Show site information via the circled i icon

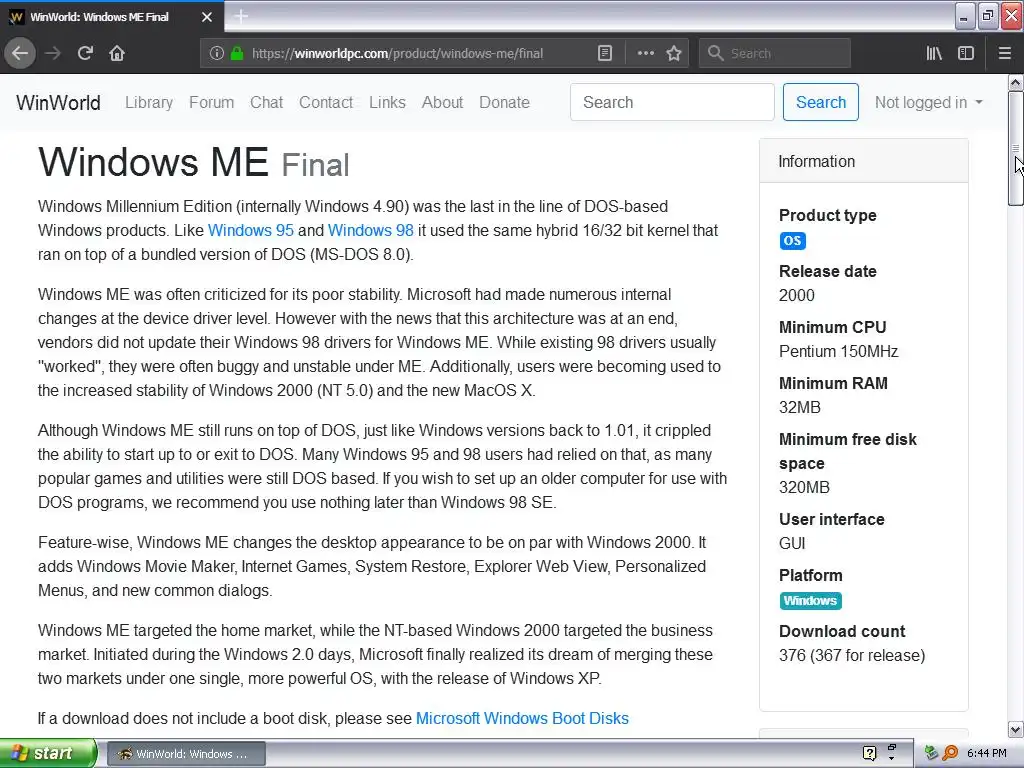[217, 54]
